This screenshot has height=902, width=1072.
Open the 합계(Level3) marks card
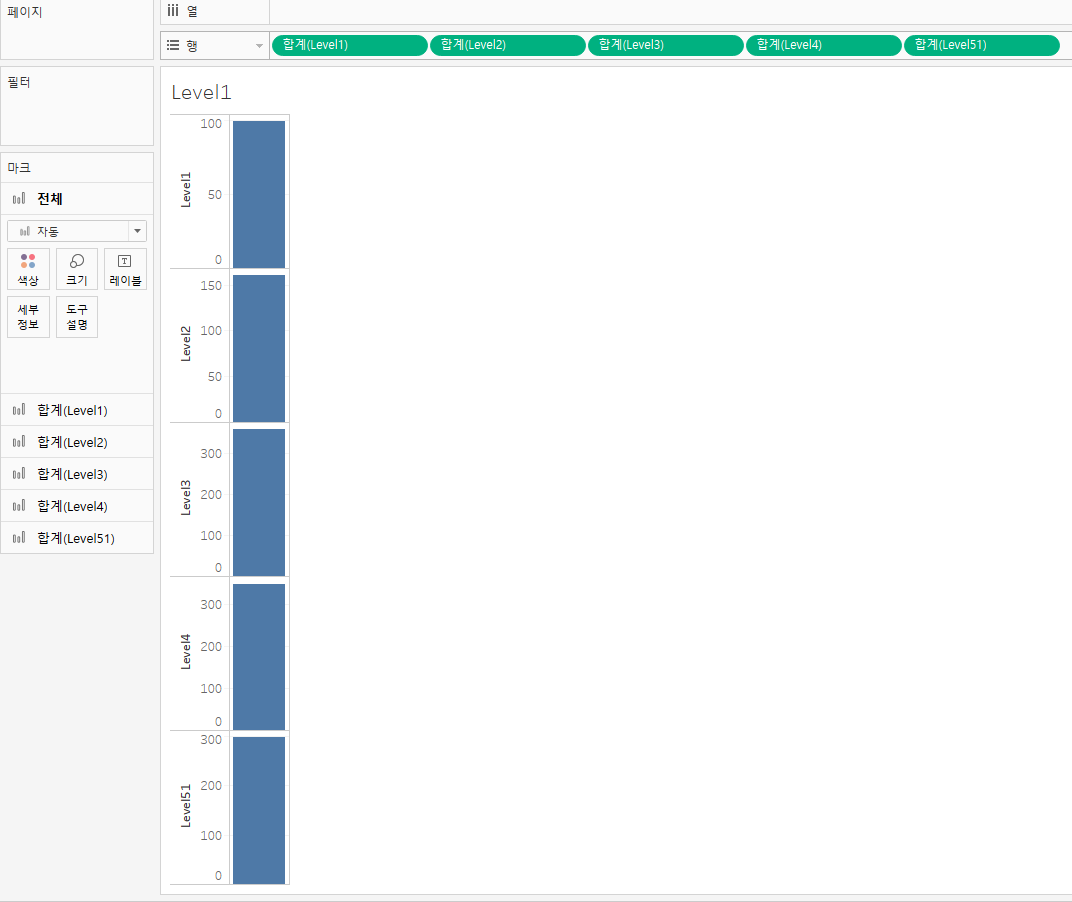77,474
